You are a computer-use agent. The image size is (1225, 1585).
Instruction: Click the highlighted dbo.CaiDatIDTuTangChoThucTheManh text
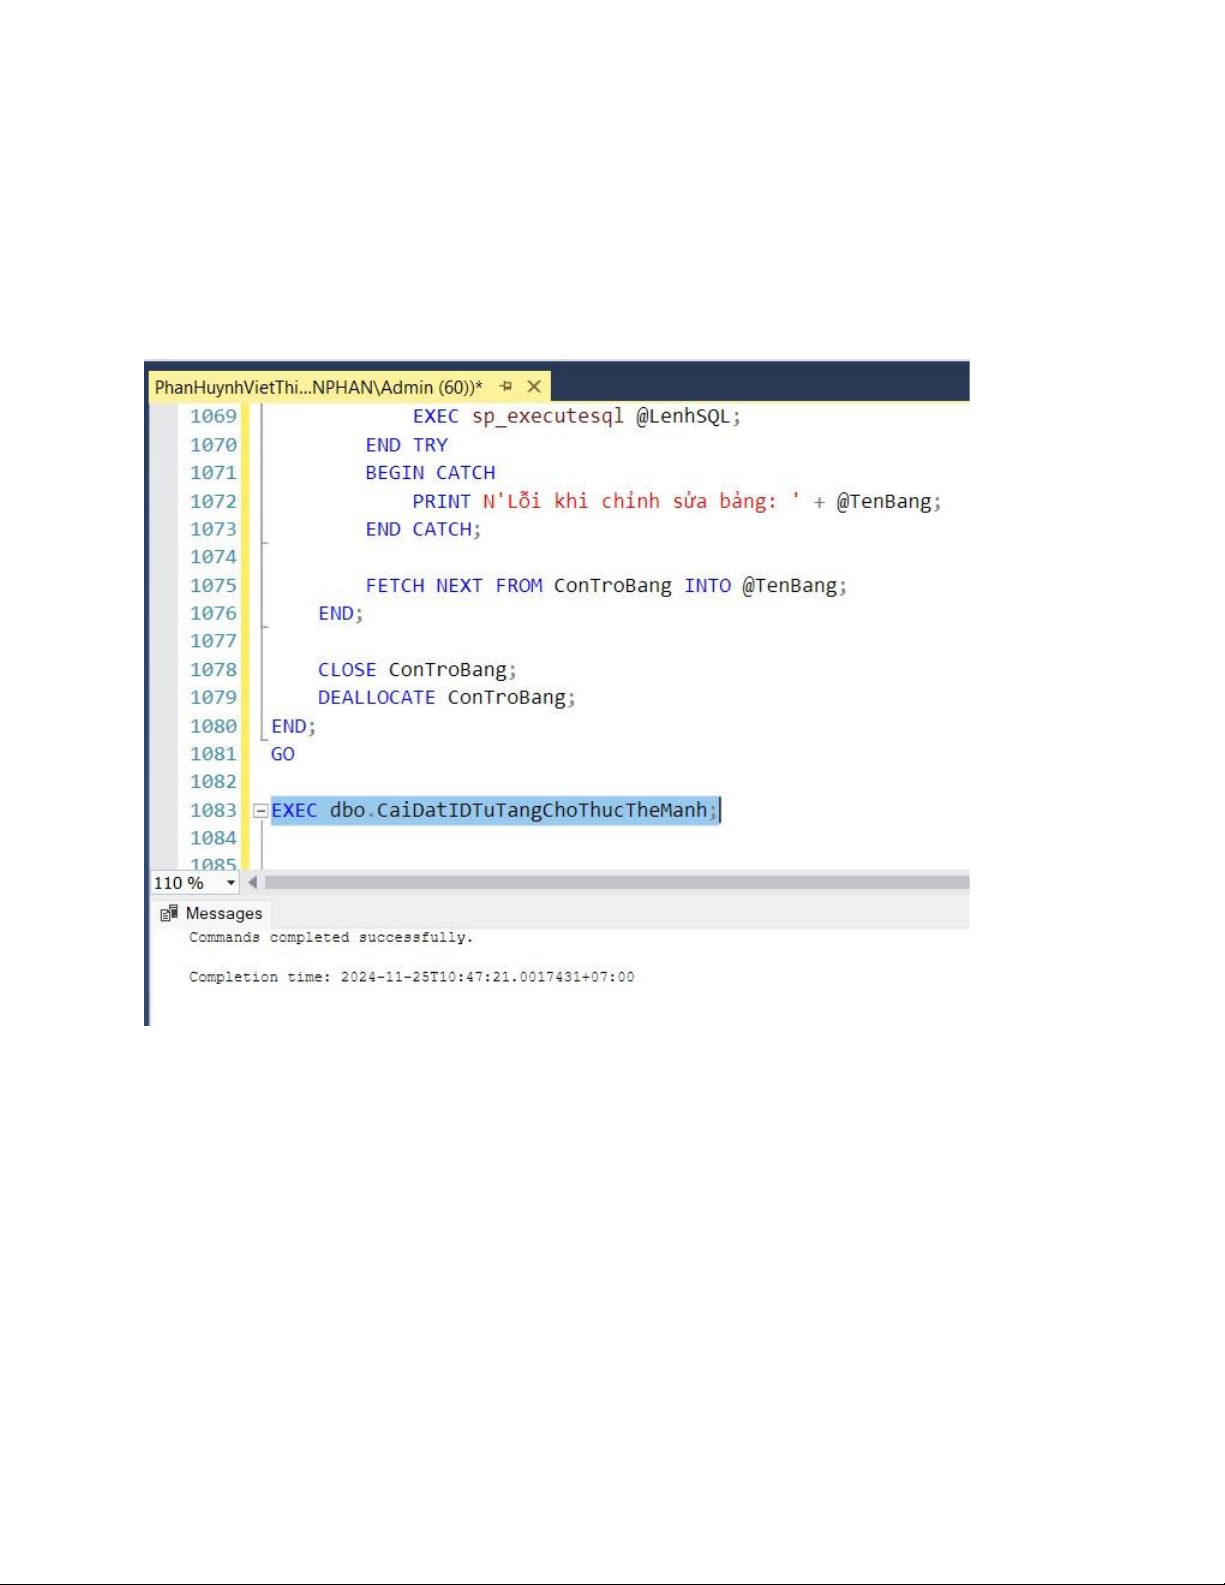(x=518, y=810)
